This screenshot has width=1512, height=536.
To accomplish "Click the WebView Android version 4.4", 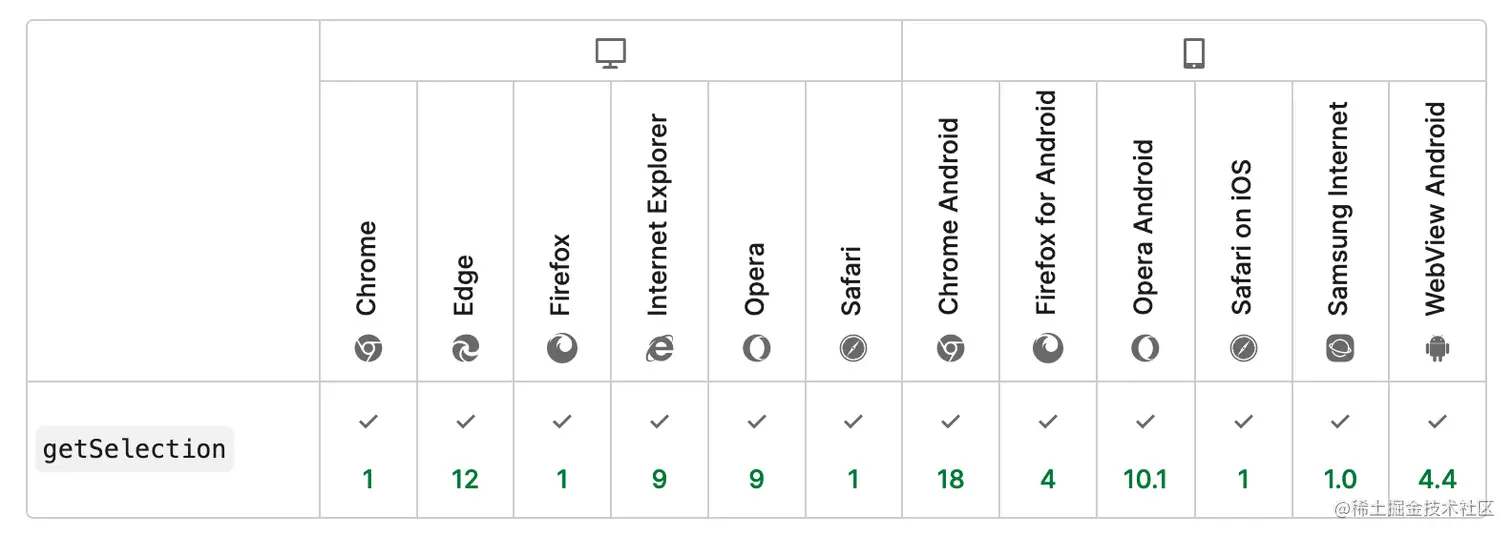I will point(1437,480).
